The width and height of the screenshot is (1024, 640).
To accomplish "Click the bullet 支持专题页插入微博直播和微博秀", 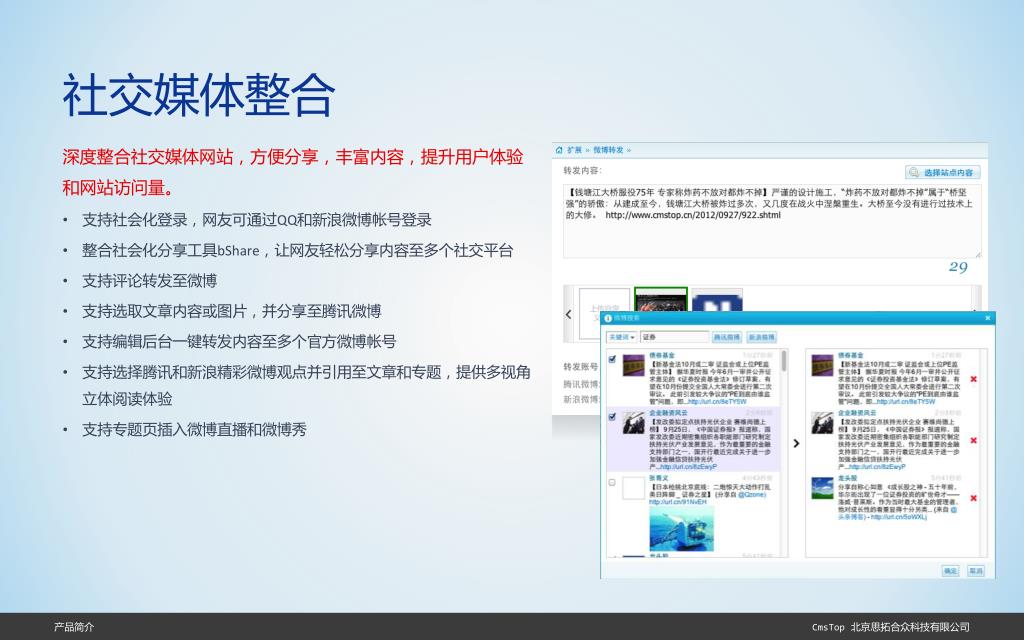I will click(194, 430).
